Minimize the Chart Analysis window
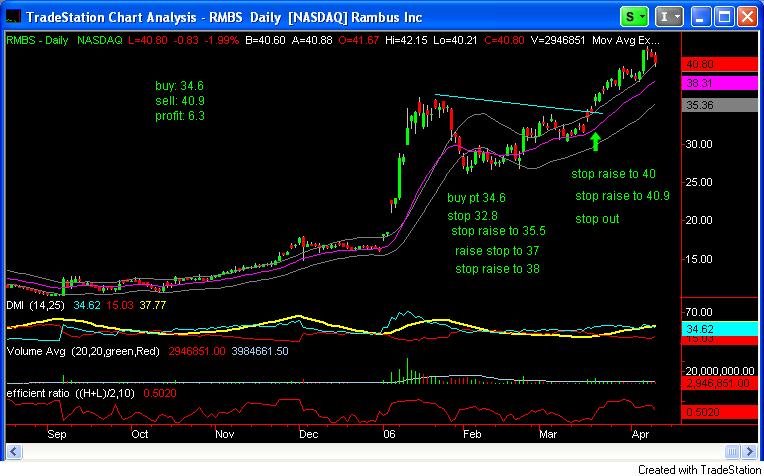The image size is (764, 476). [701, 18]
